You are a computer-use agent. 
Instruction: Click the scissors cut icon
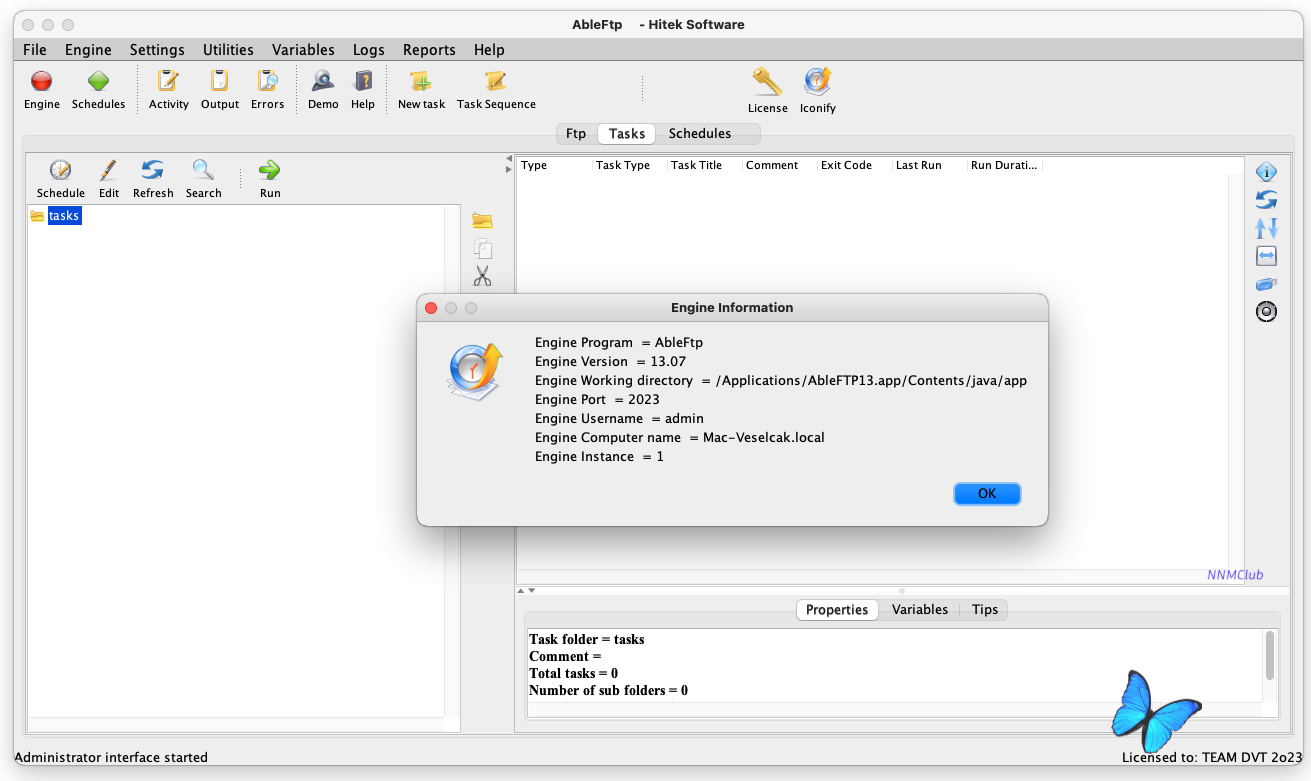[483, 276]
